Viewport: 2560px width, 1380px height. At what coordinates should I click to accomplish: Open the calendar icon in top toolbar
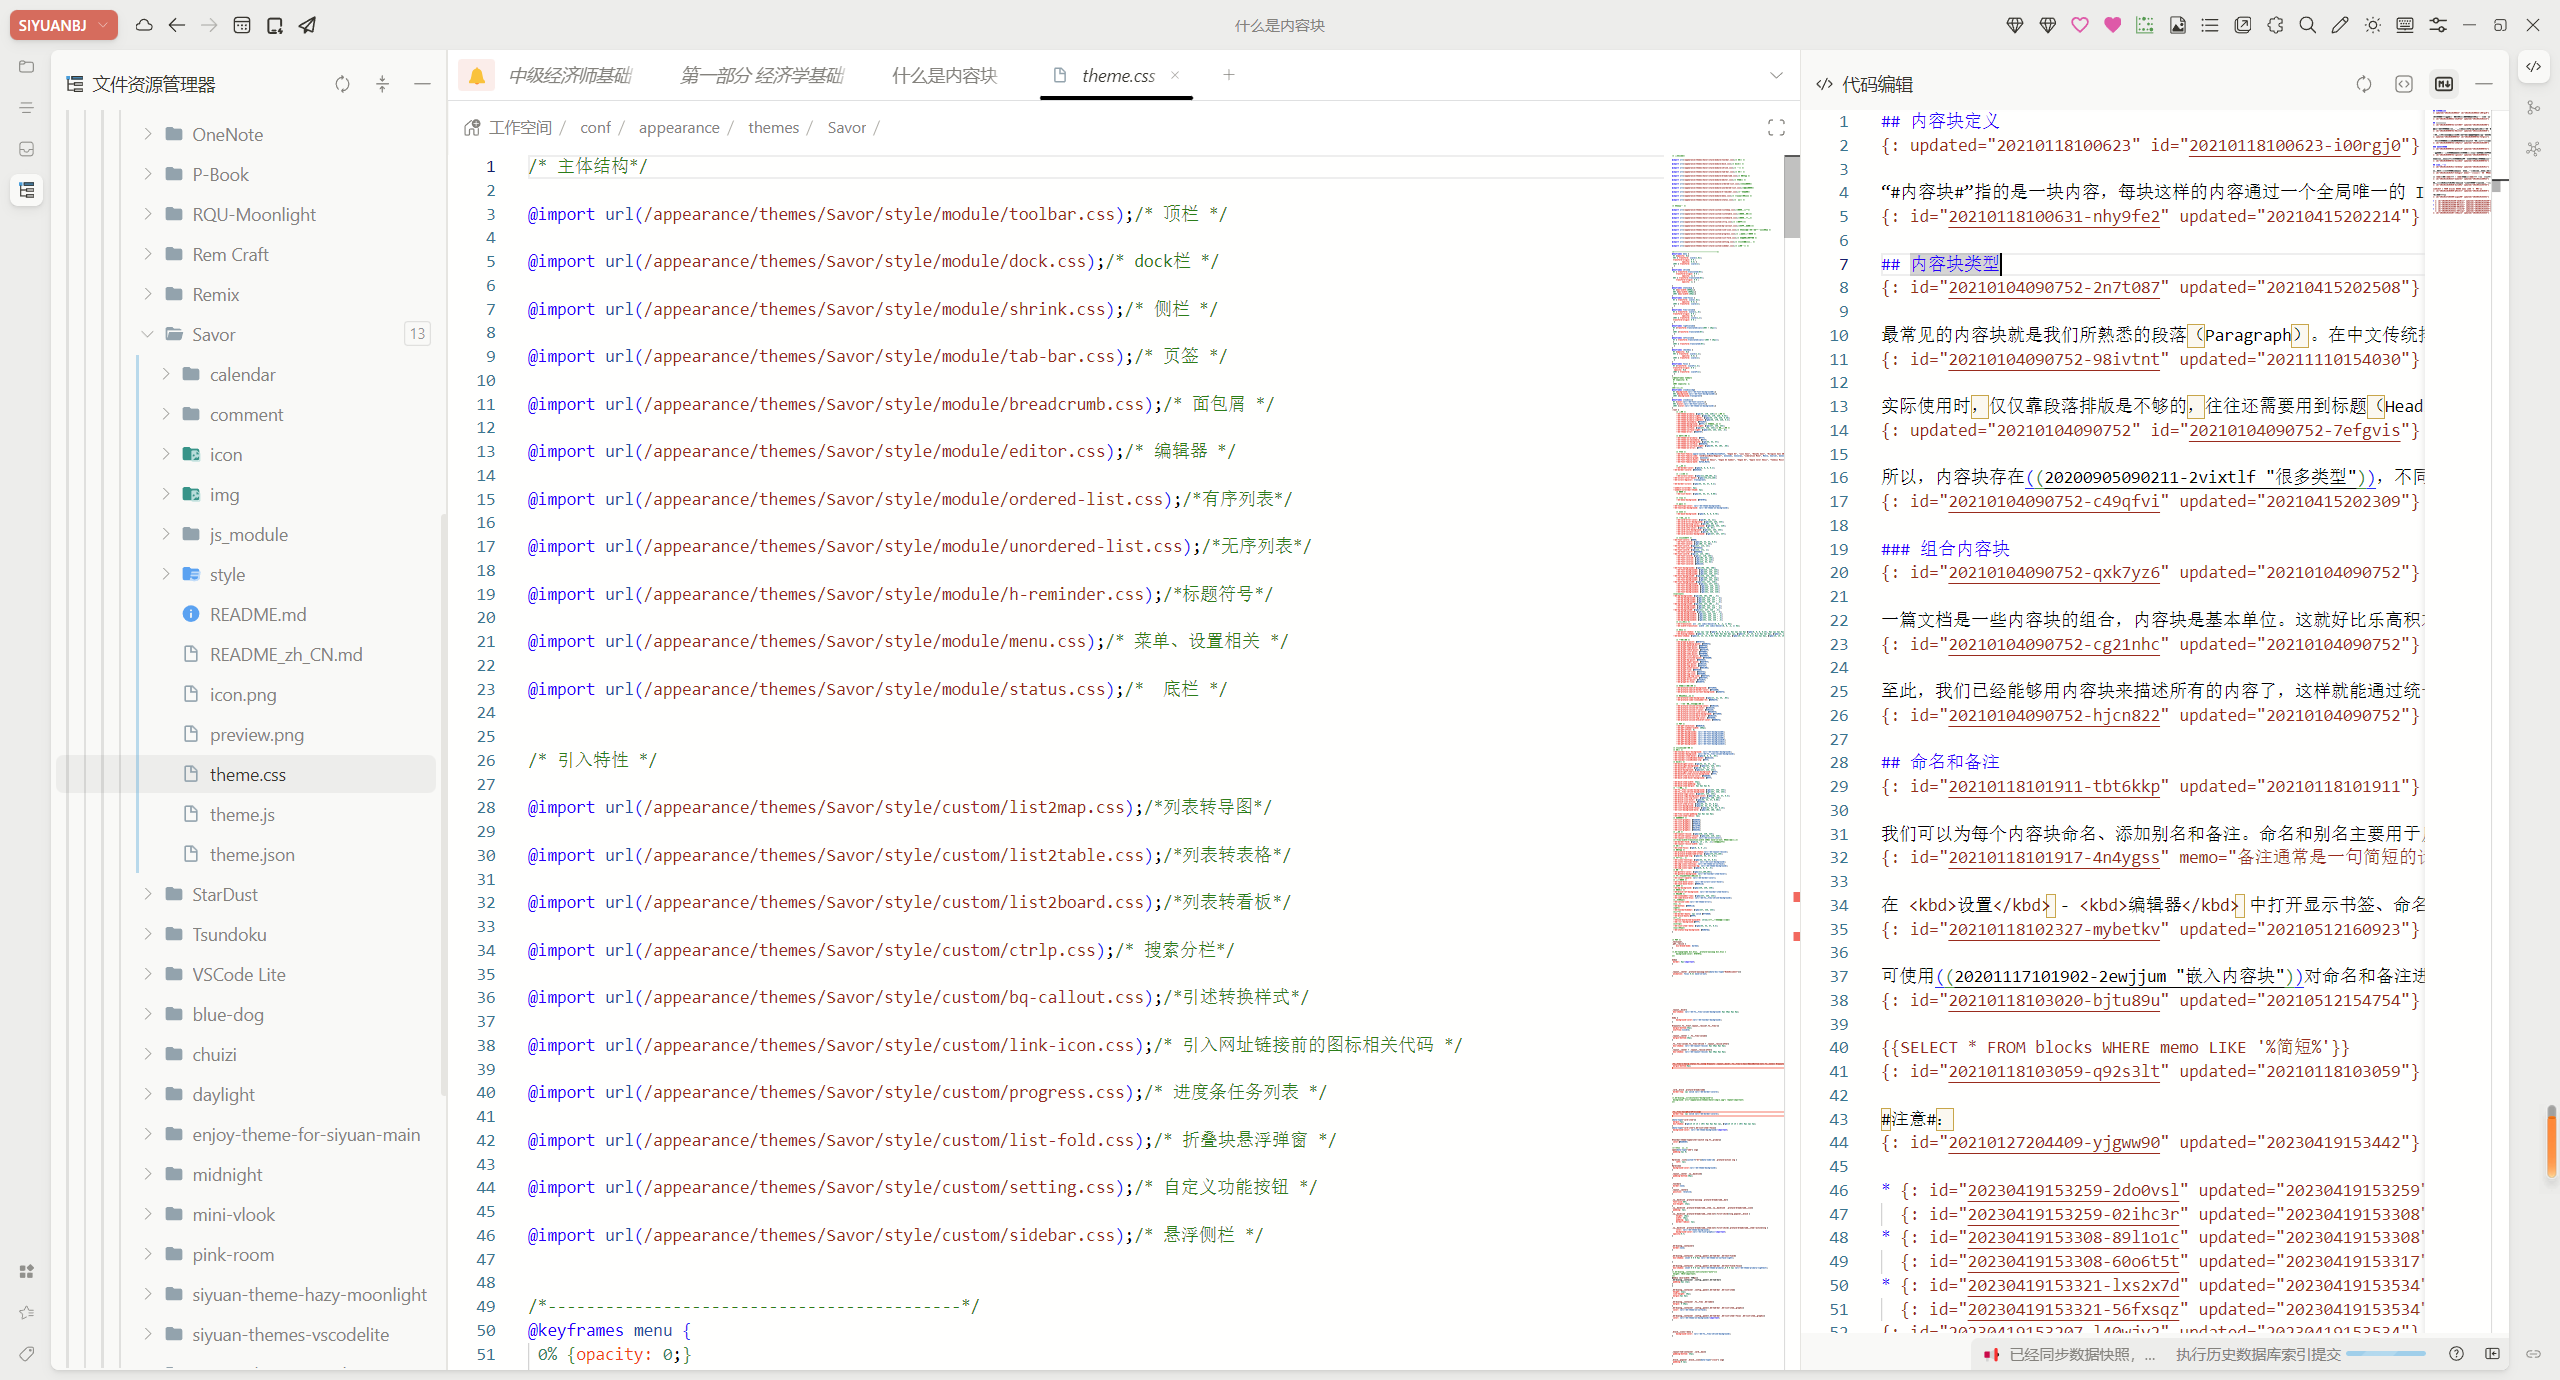click(x=242, y=25)
